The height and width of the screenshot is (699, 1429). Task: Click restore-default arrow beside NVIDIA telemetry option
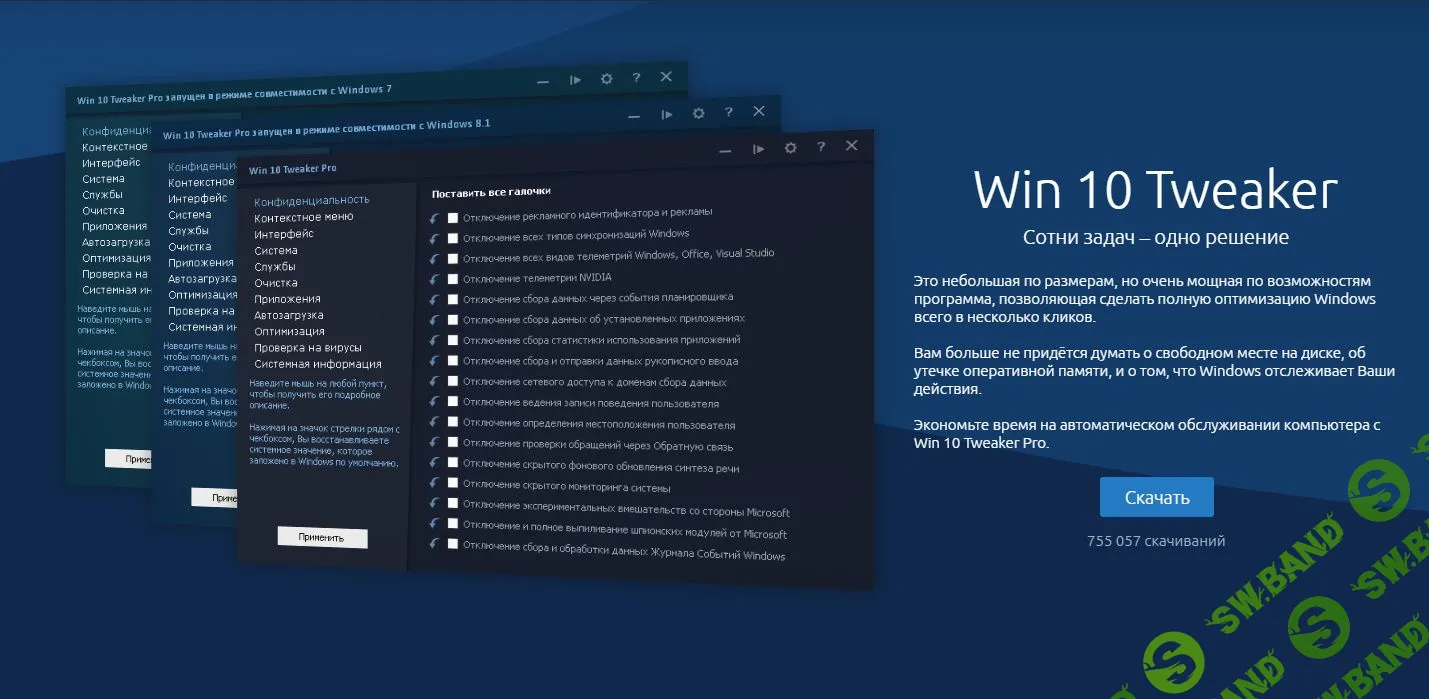click(x=434, y=276)
